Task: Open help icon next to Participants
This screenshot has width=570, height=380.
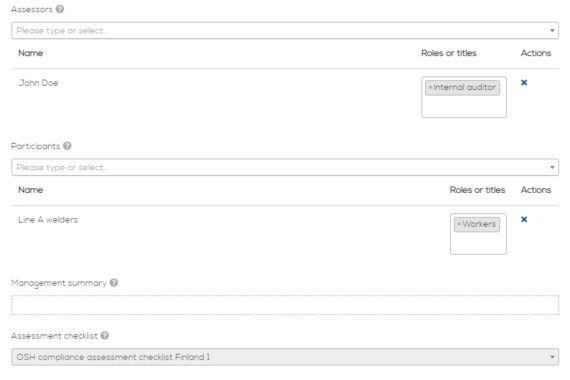Action: coord(67,146)
